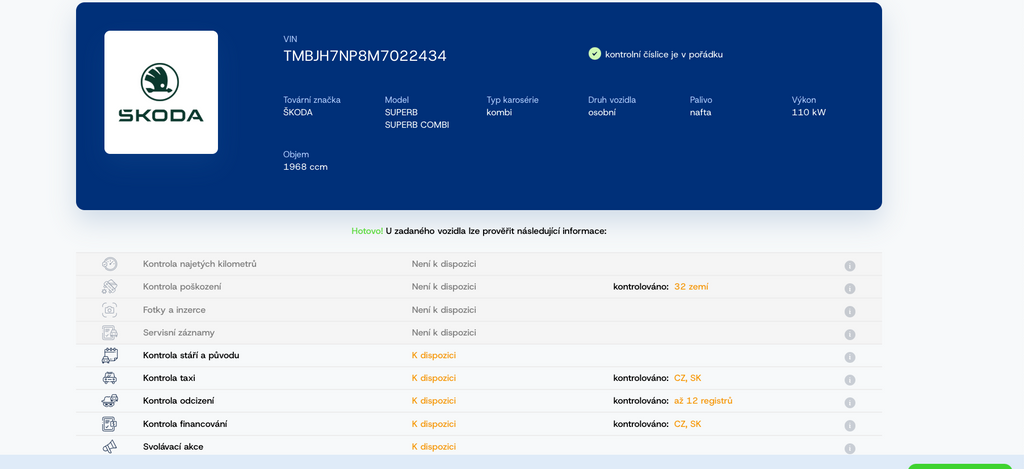Click the odometer icon for Kontrola najetých kilometrů
The height and width of the screenshot is (469, 1024).
coord(110,264)
